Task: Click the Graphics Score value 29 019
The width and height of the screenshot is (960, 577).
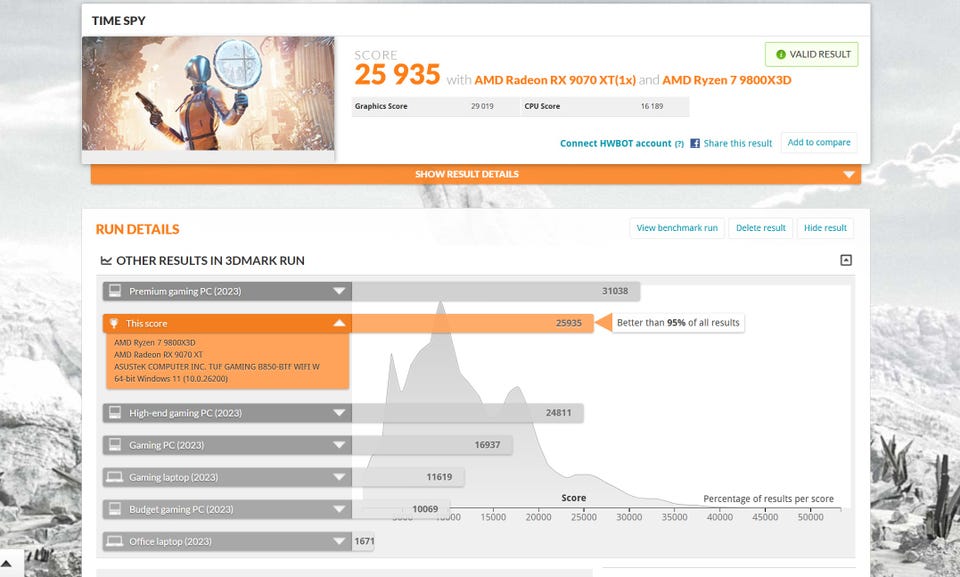Action: click(482, 106)
